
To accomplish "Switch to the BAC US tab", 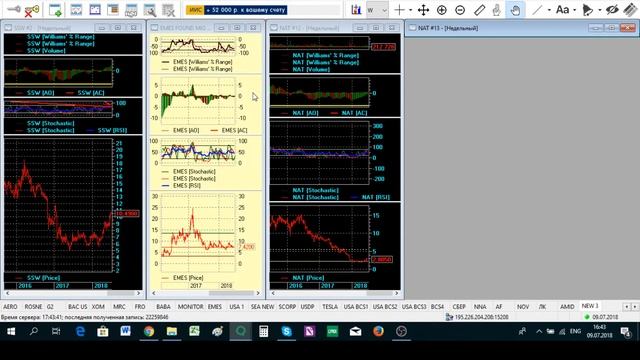I will tap(78, 307).
